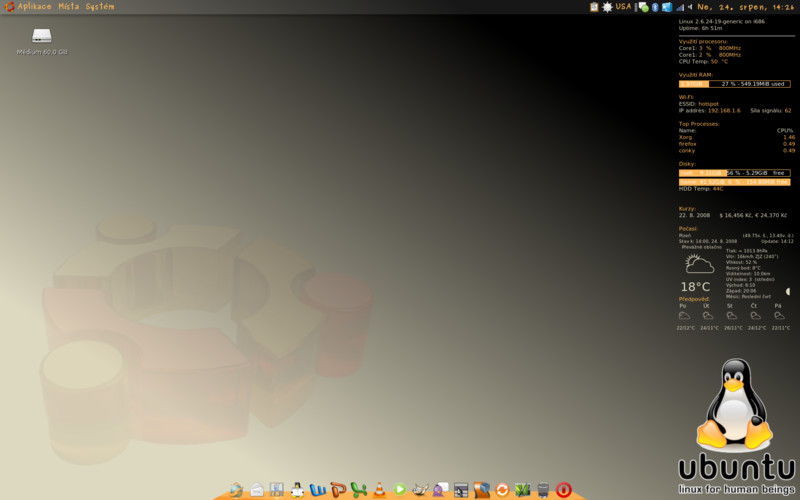Click the speaker volume tray icon
Screen dimensions: 800x500
(x=690, y=7)
